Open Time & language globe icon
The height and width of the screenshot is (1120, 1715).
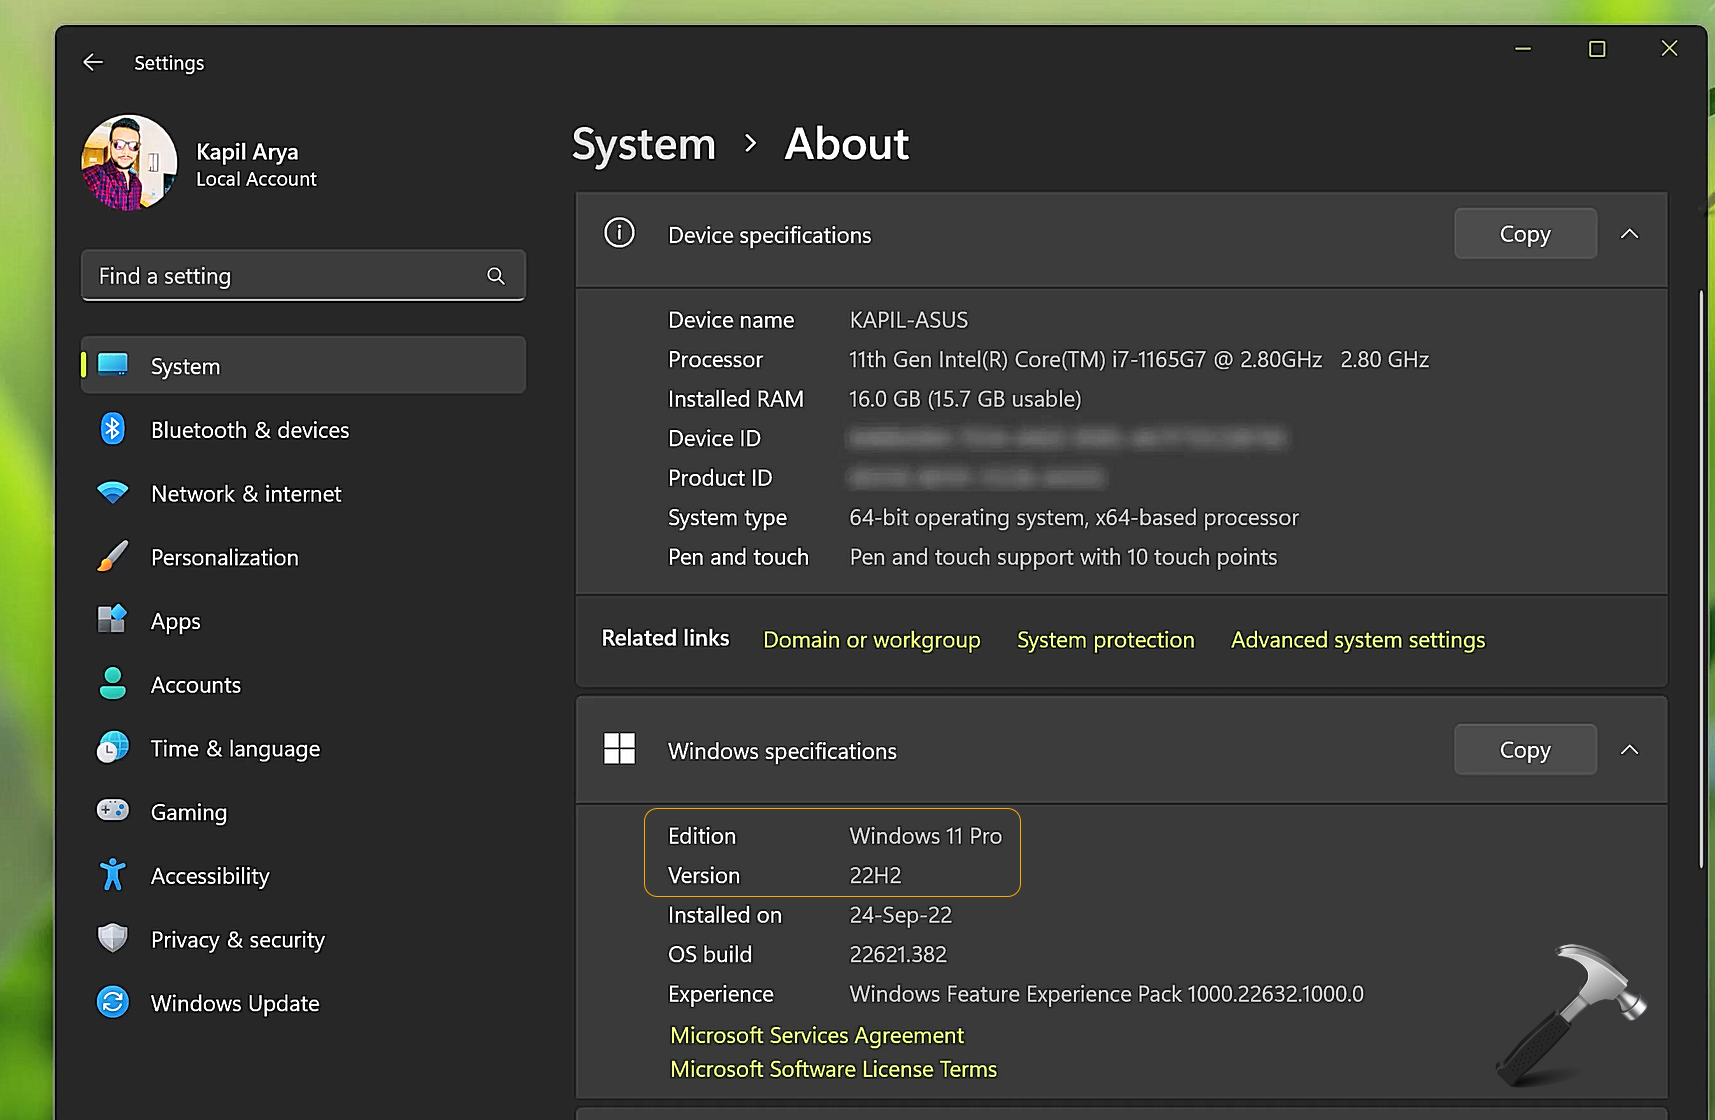112,748
